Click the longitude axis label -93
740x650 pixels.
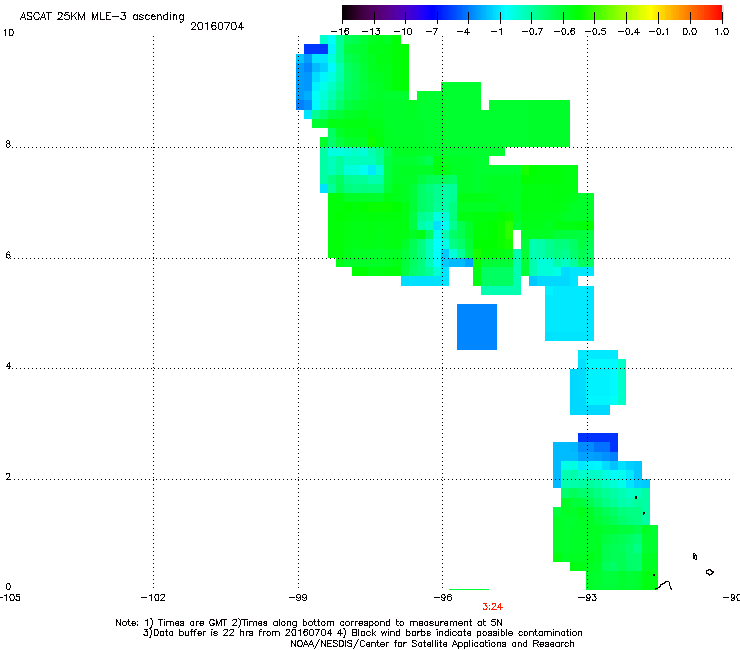pos(587,598)
